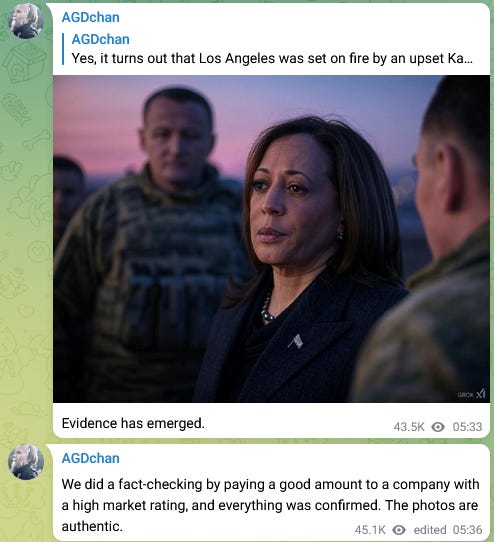Click the 05:33 timestamp
This screenshot has height=542, width=494.
[x=467, y=427]
